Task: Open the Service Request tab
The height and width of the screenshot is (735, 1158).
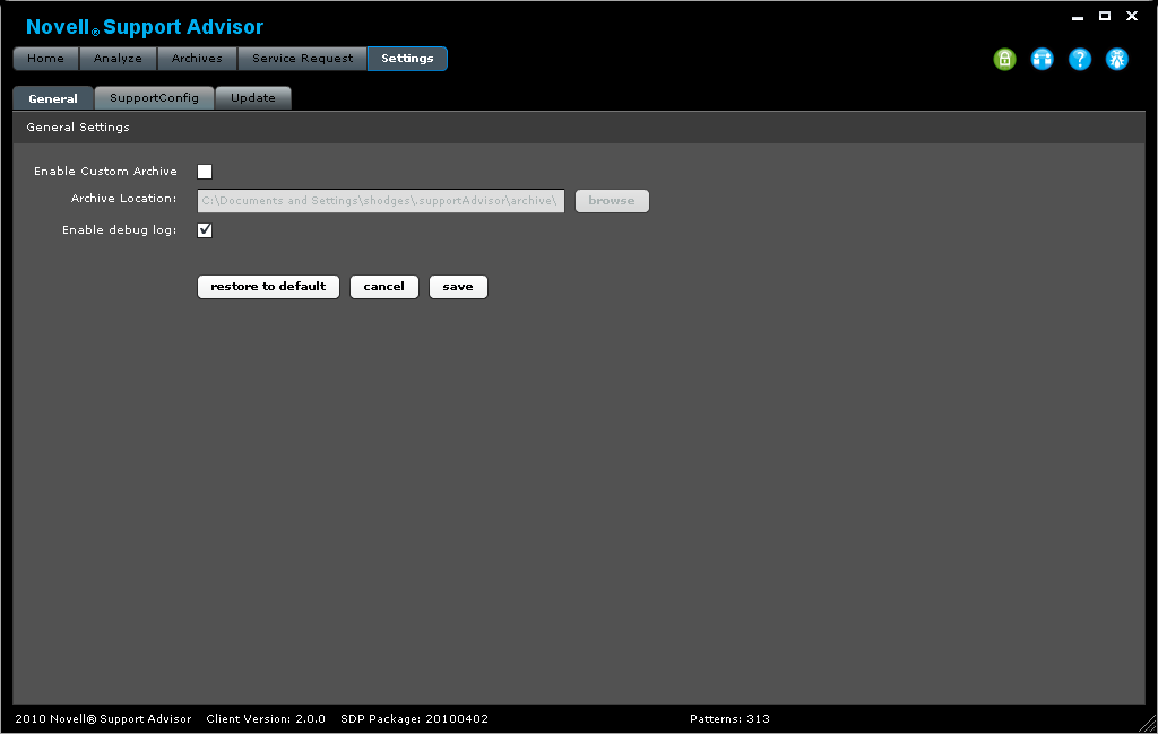Action: [x=303, y=58]
